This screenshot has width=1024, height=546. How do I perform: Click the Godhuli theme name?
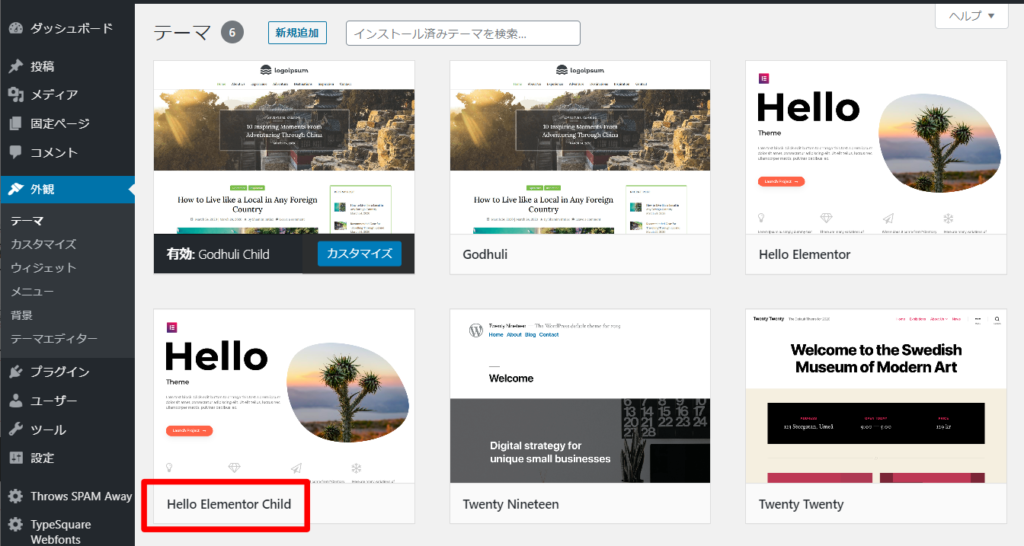[485, 254]
